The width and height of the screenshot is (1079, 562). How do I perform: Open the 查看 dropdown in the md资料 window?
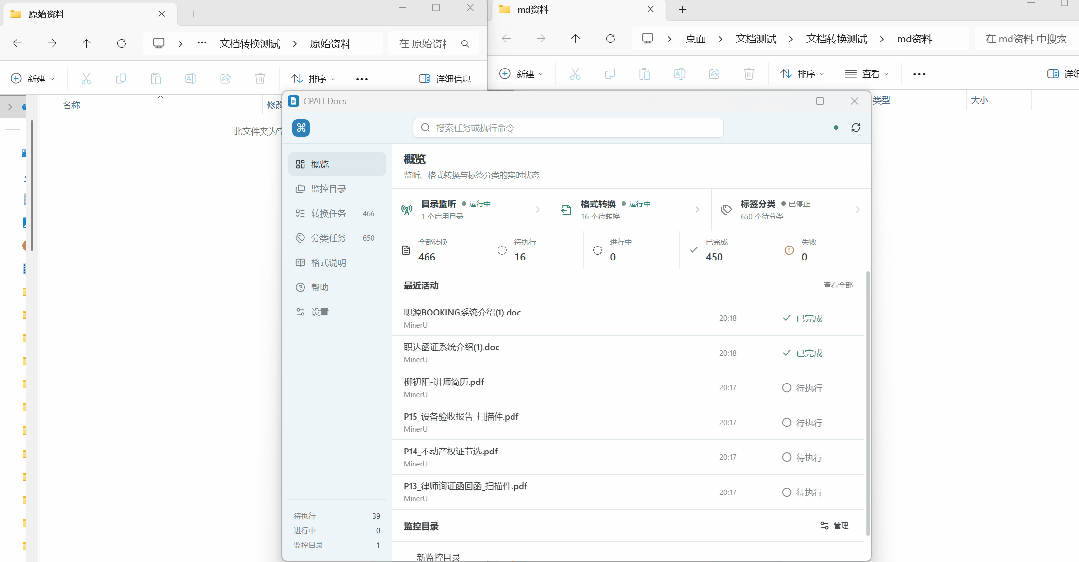click(867, 74)
